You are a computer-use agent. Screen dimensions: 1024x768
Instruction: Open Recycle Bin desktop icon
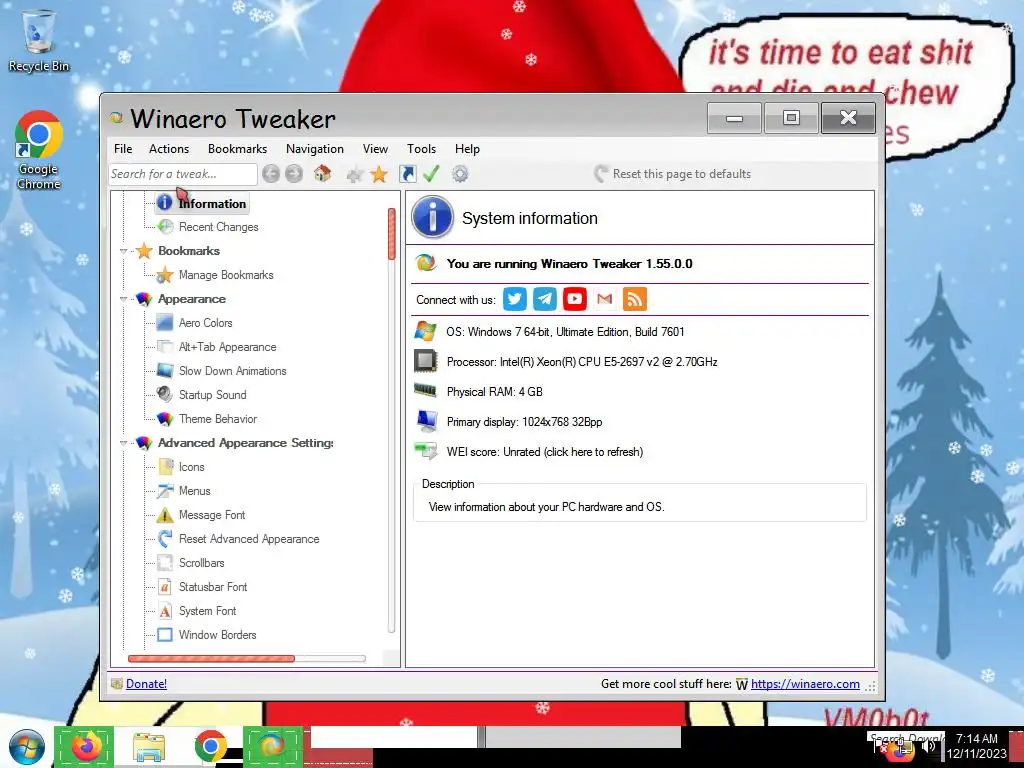tap(39, 40)
